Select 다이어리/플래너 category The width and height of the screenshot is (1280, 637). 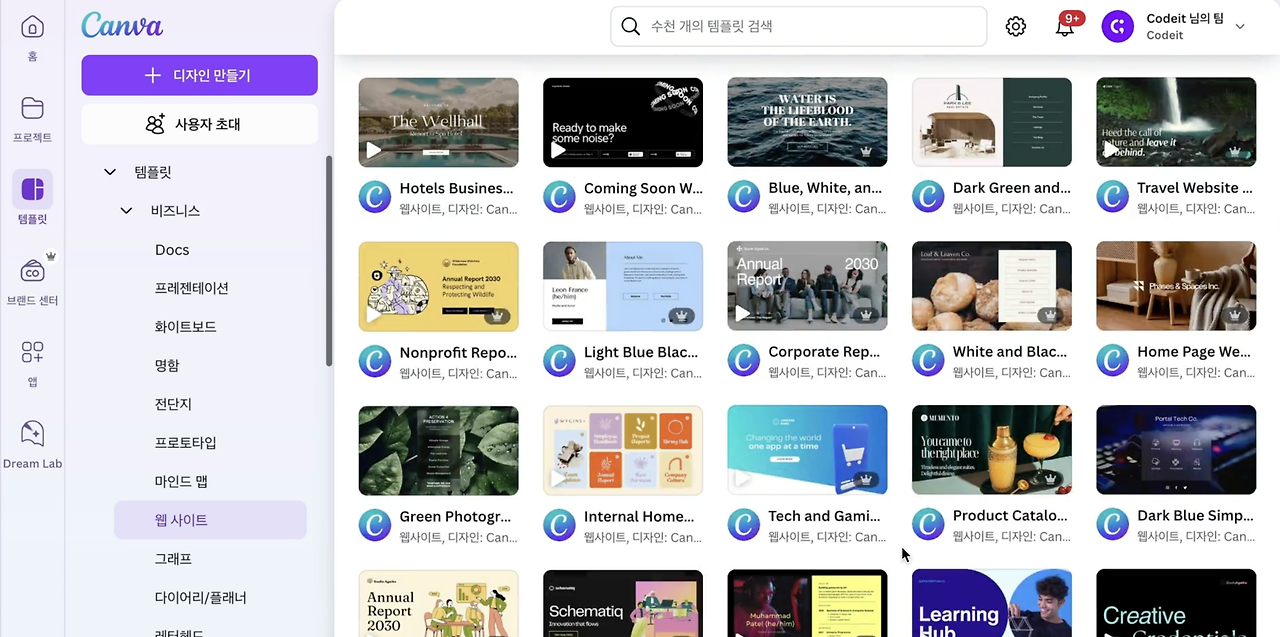pos(200,598)
